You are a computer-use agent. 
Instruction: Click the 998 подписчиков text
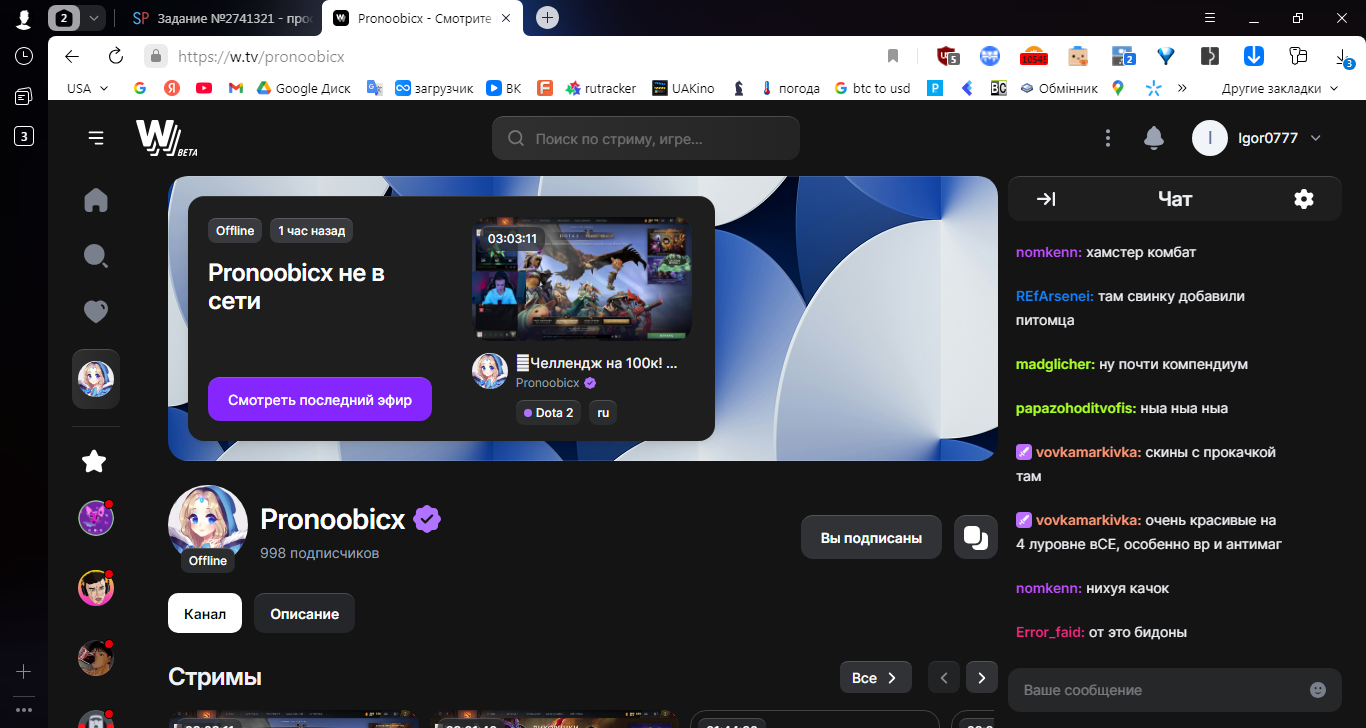pyautogui.click(x=319, y=552)
